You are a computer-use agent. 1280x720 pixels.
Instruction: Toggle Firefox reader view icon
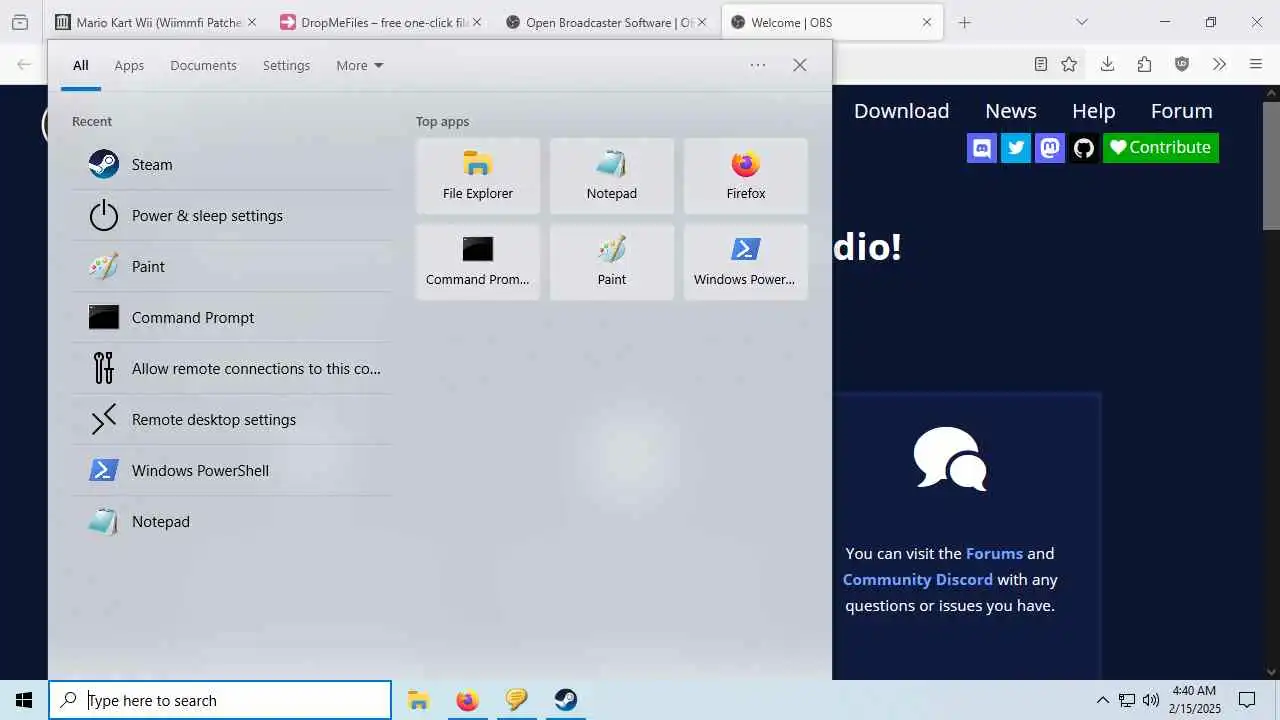point(1041,64)
